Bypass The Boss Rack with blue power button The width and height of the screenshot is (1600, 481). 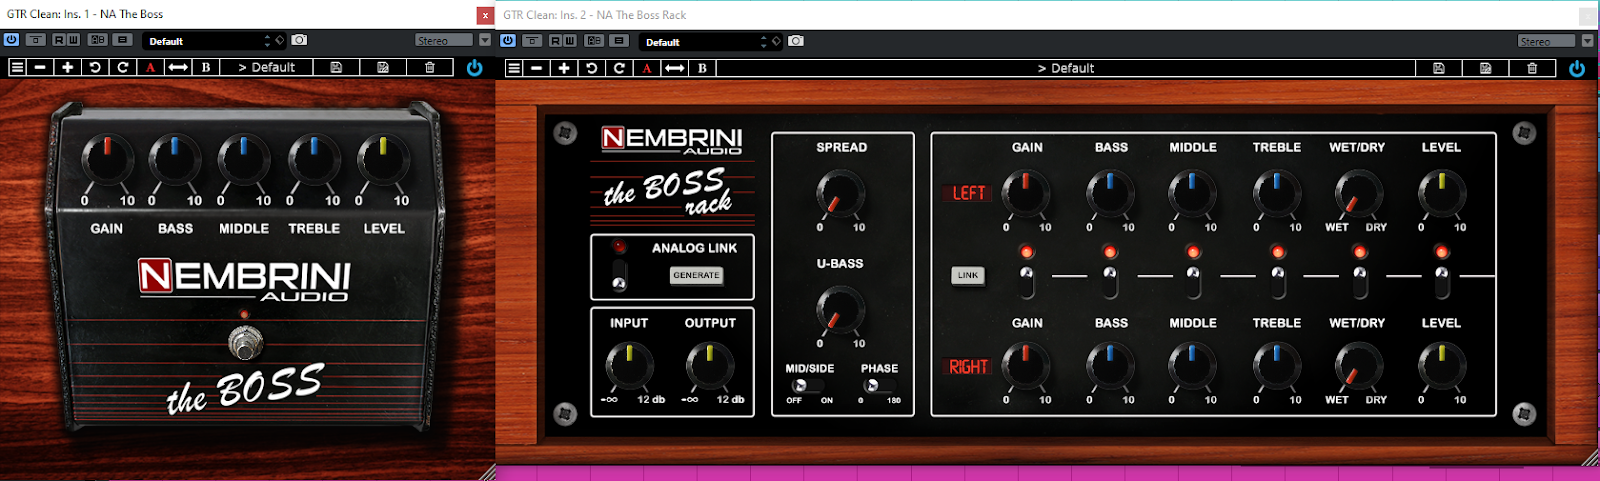pos(1577,68)
